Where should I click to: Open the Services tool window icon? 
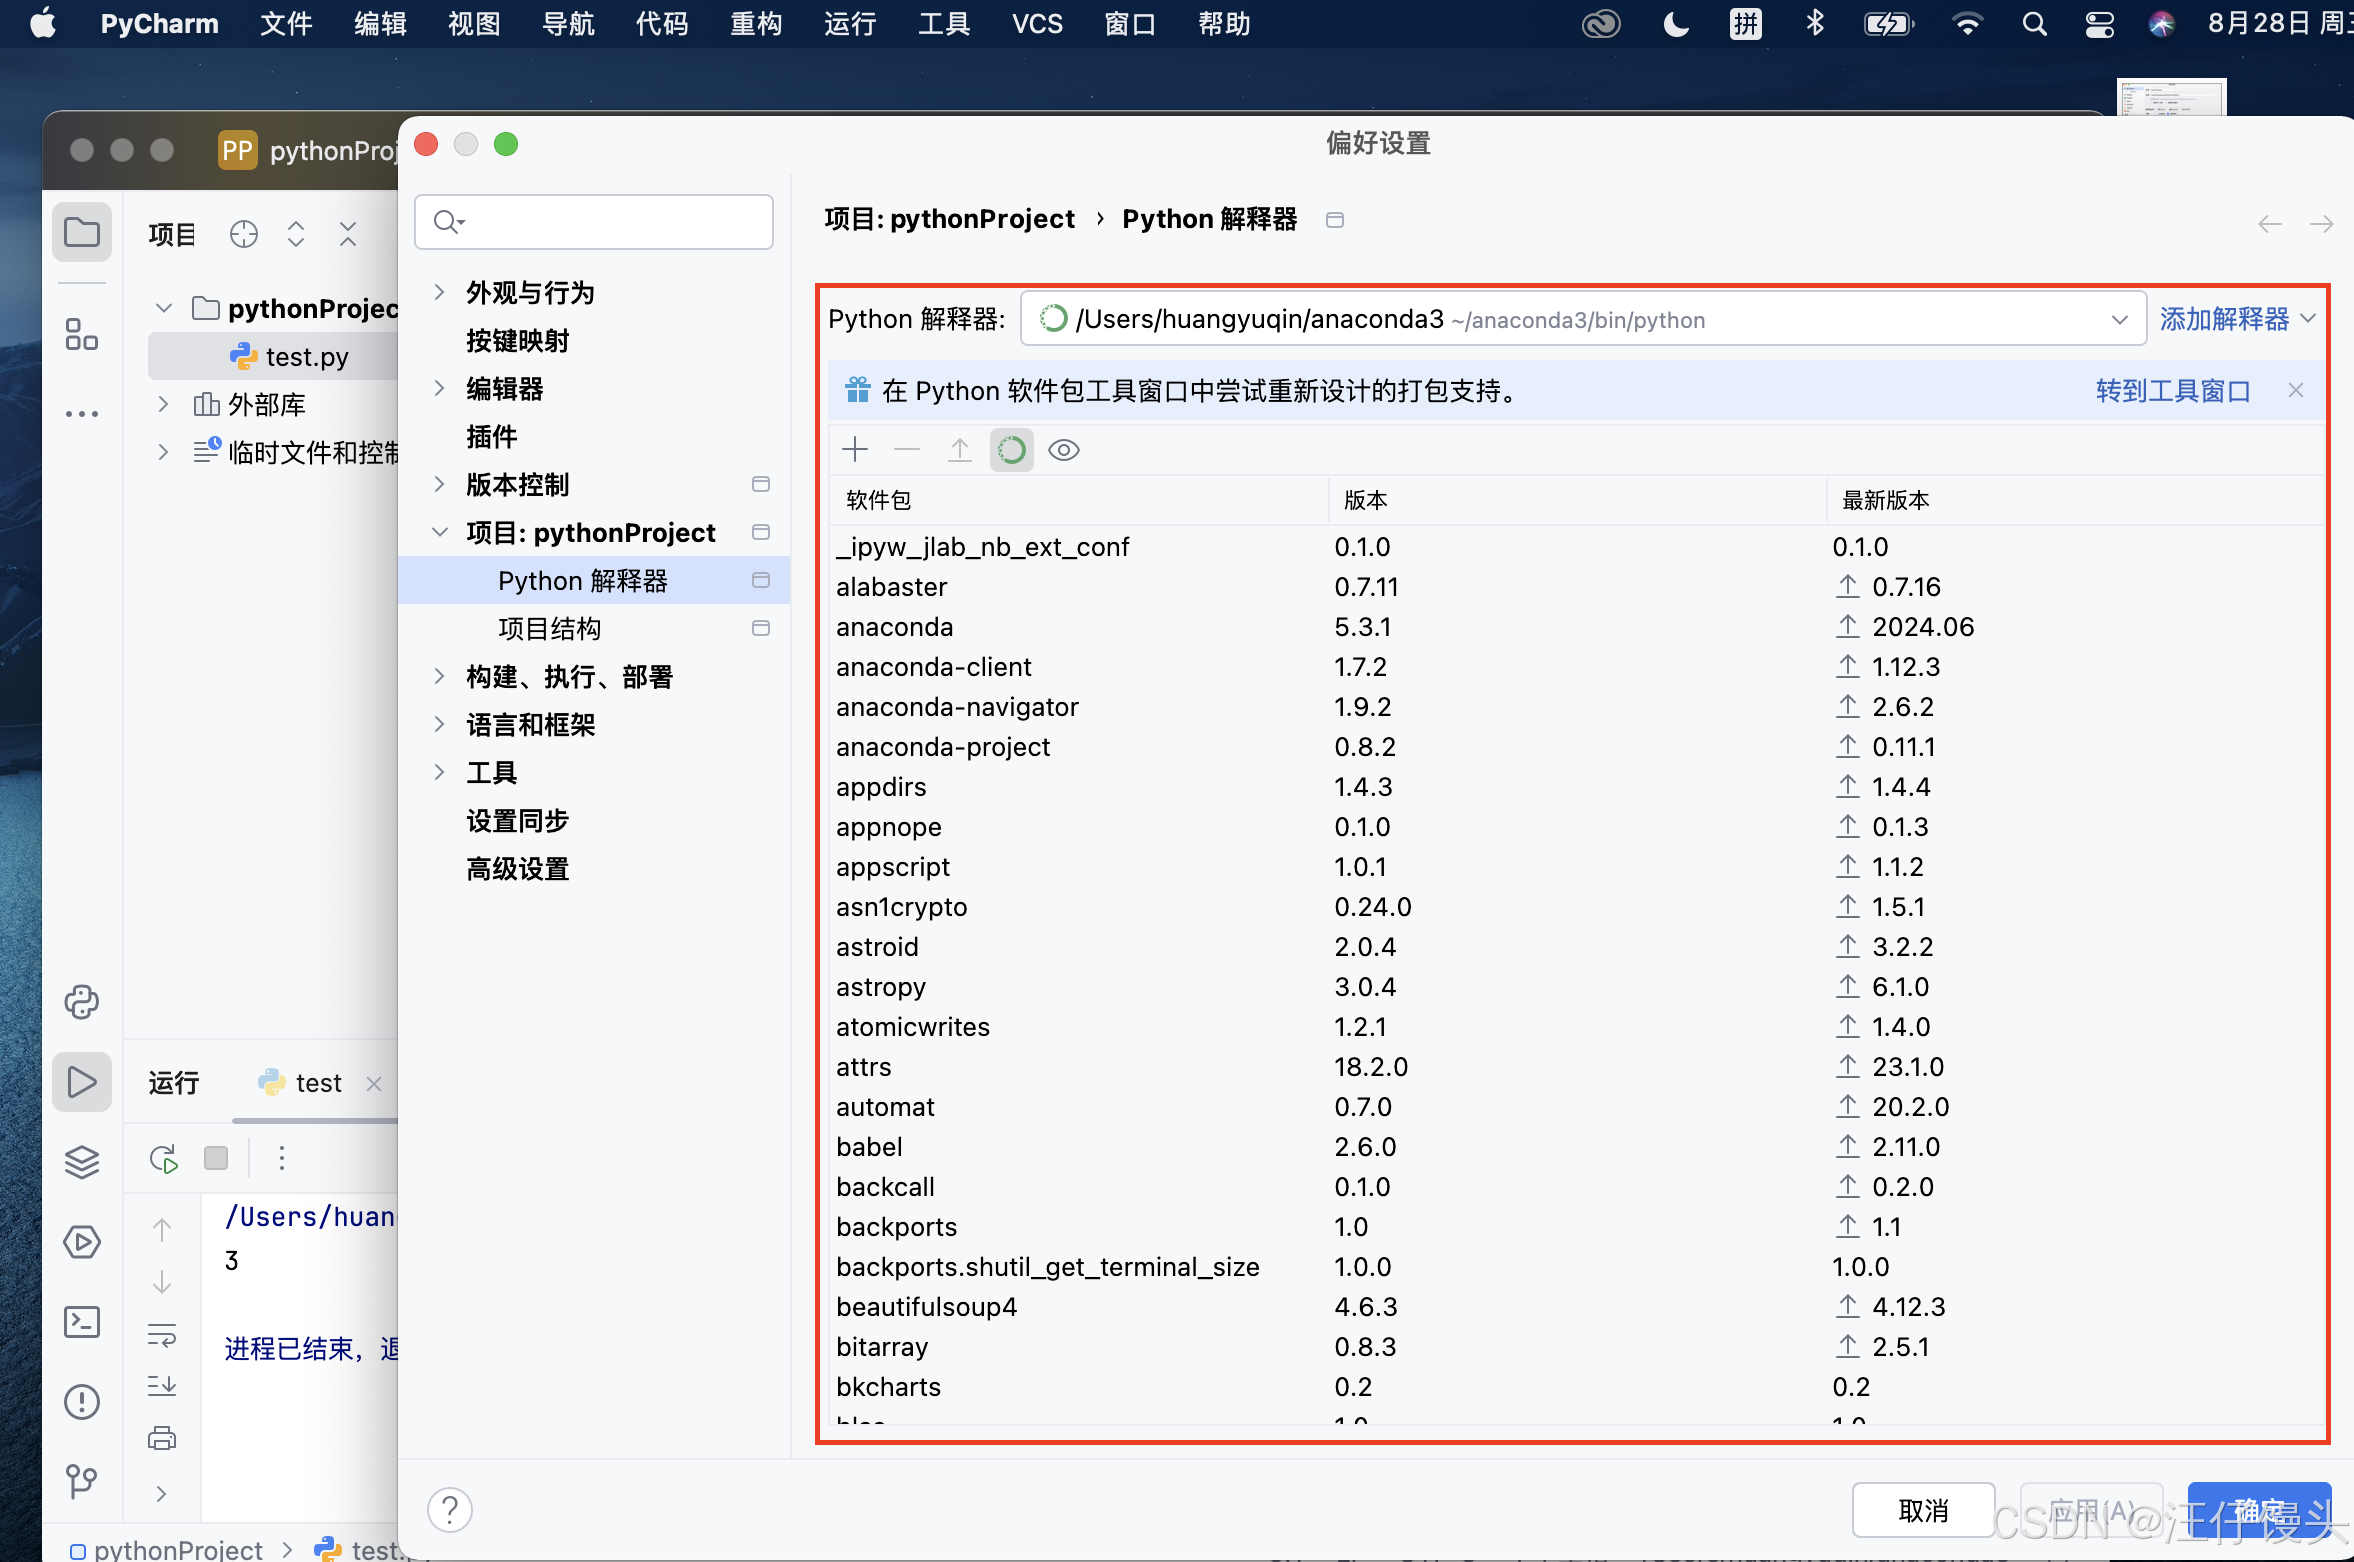82,1242
